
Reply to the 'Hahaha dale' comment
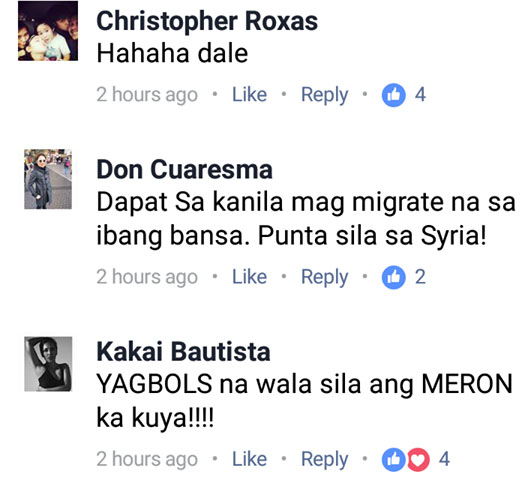coord(325,95)
